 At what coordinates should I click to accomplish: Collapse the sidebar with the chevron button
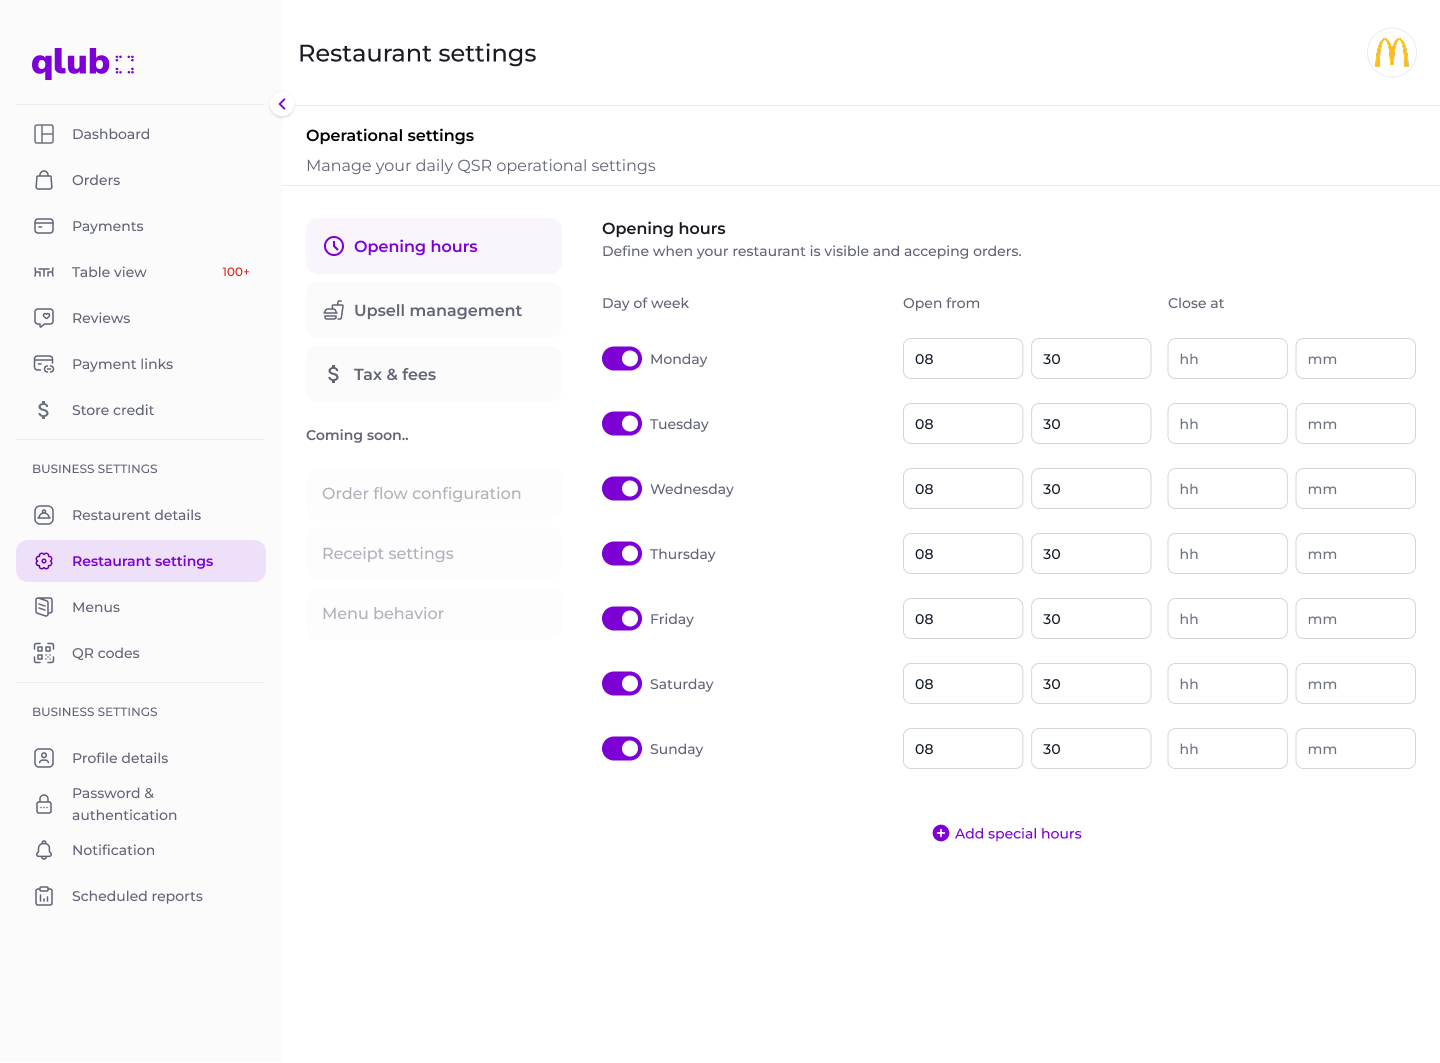(282, 104)
